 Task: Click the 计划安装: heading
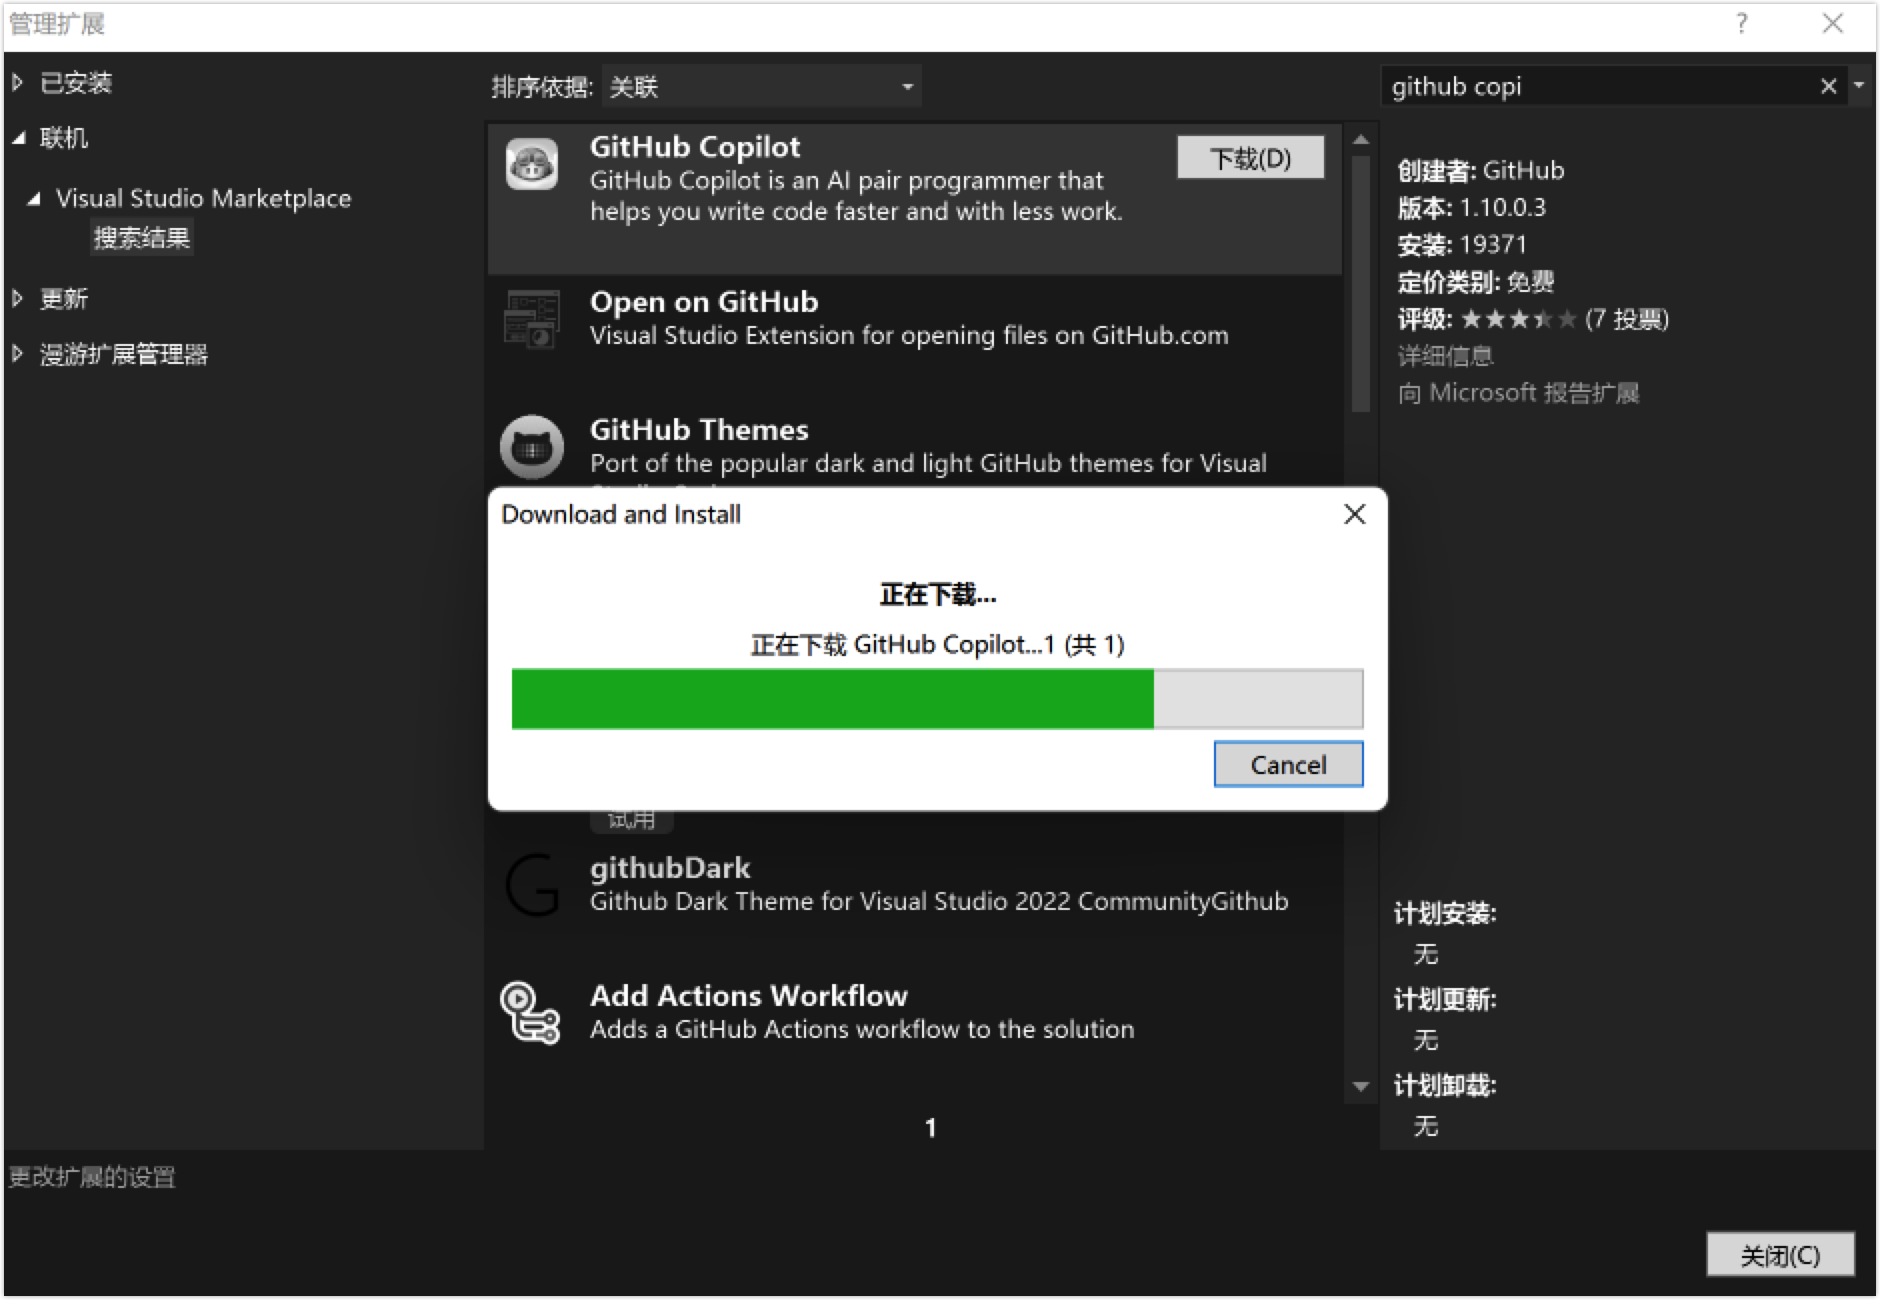1445,913
